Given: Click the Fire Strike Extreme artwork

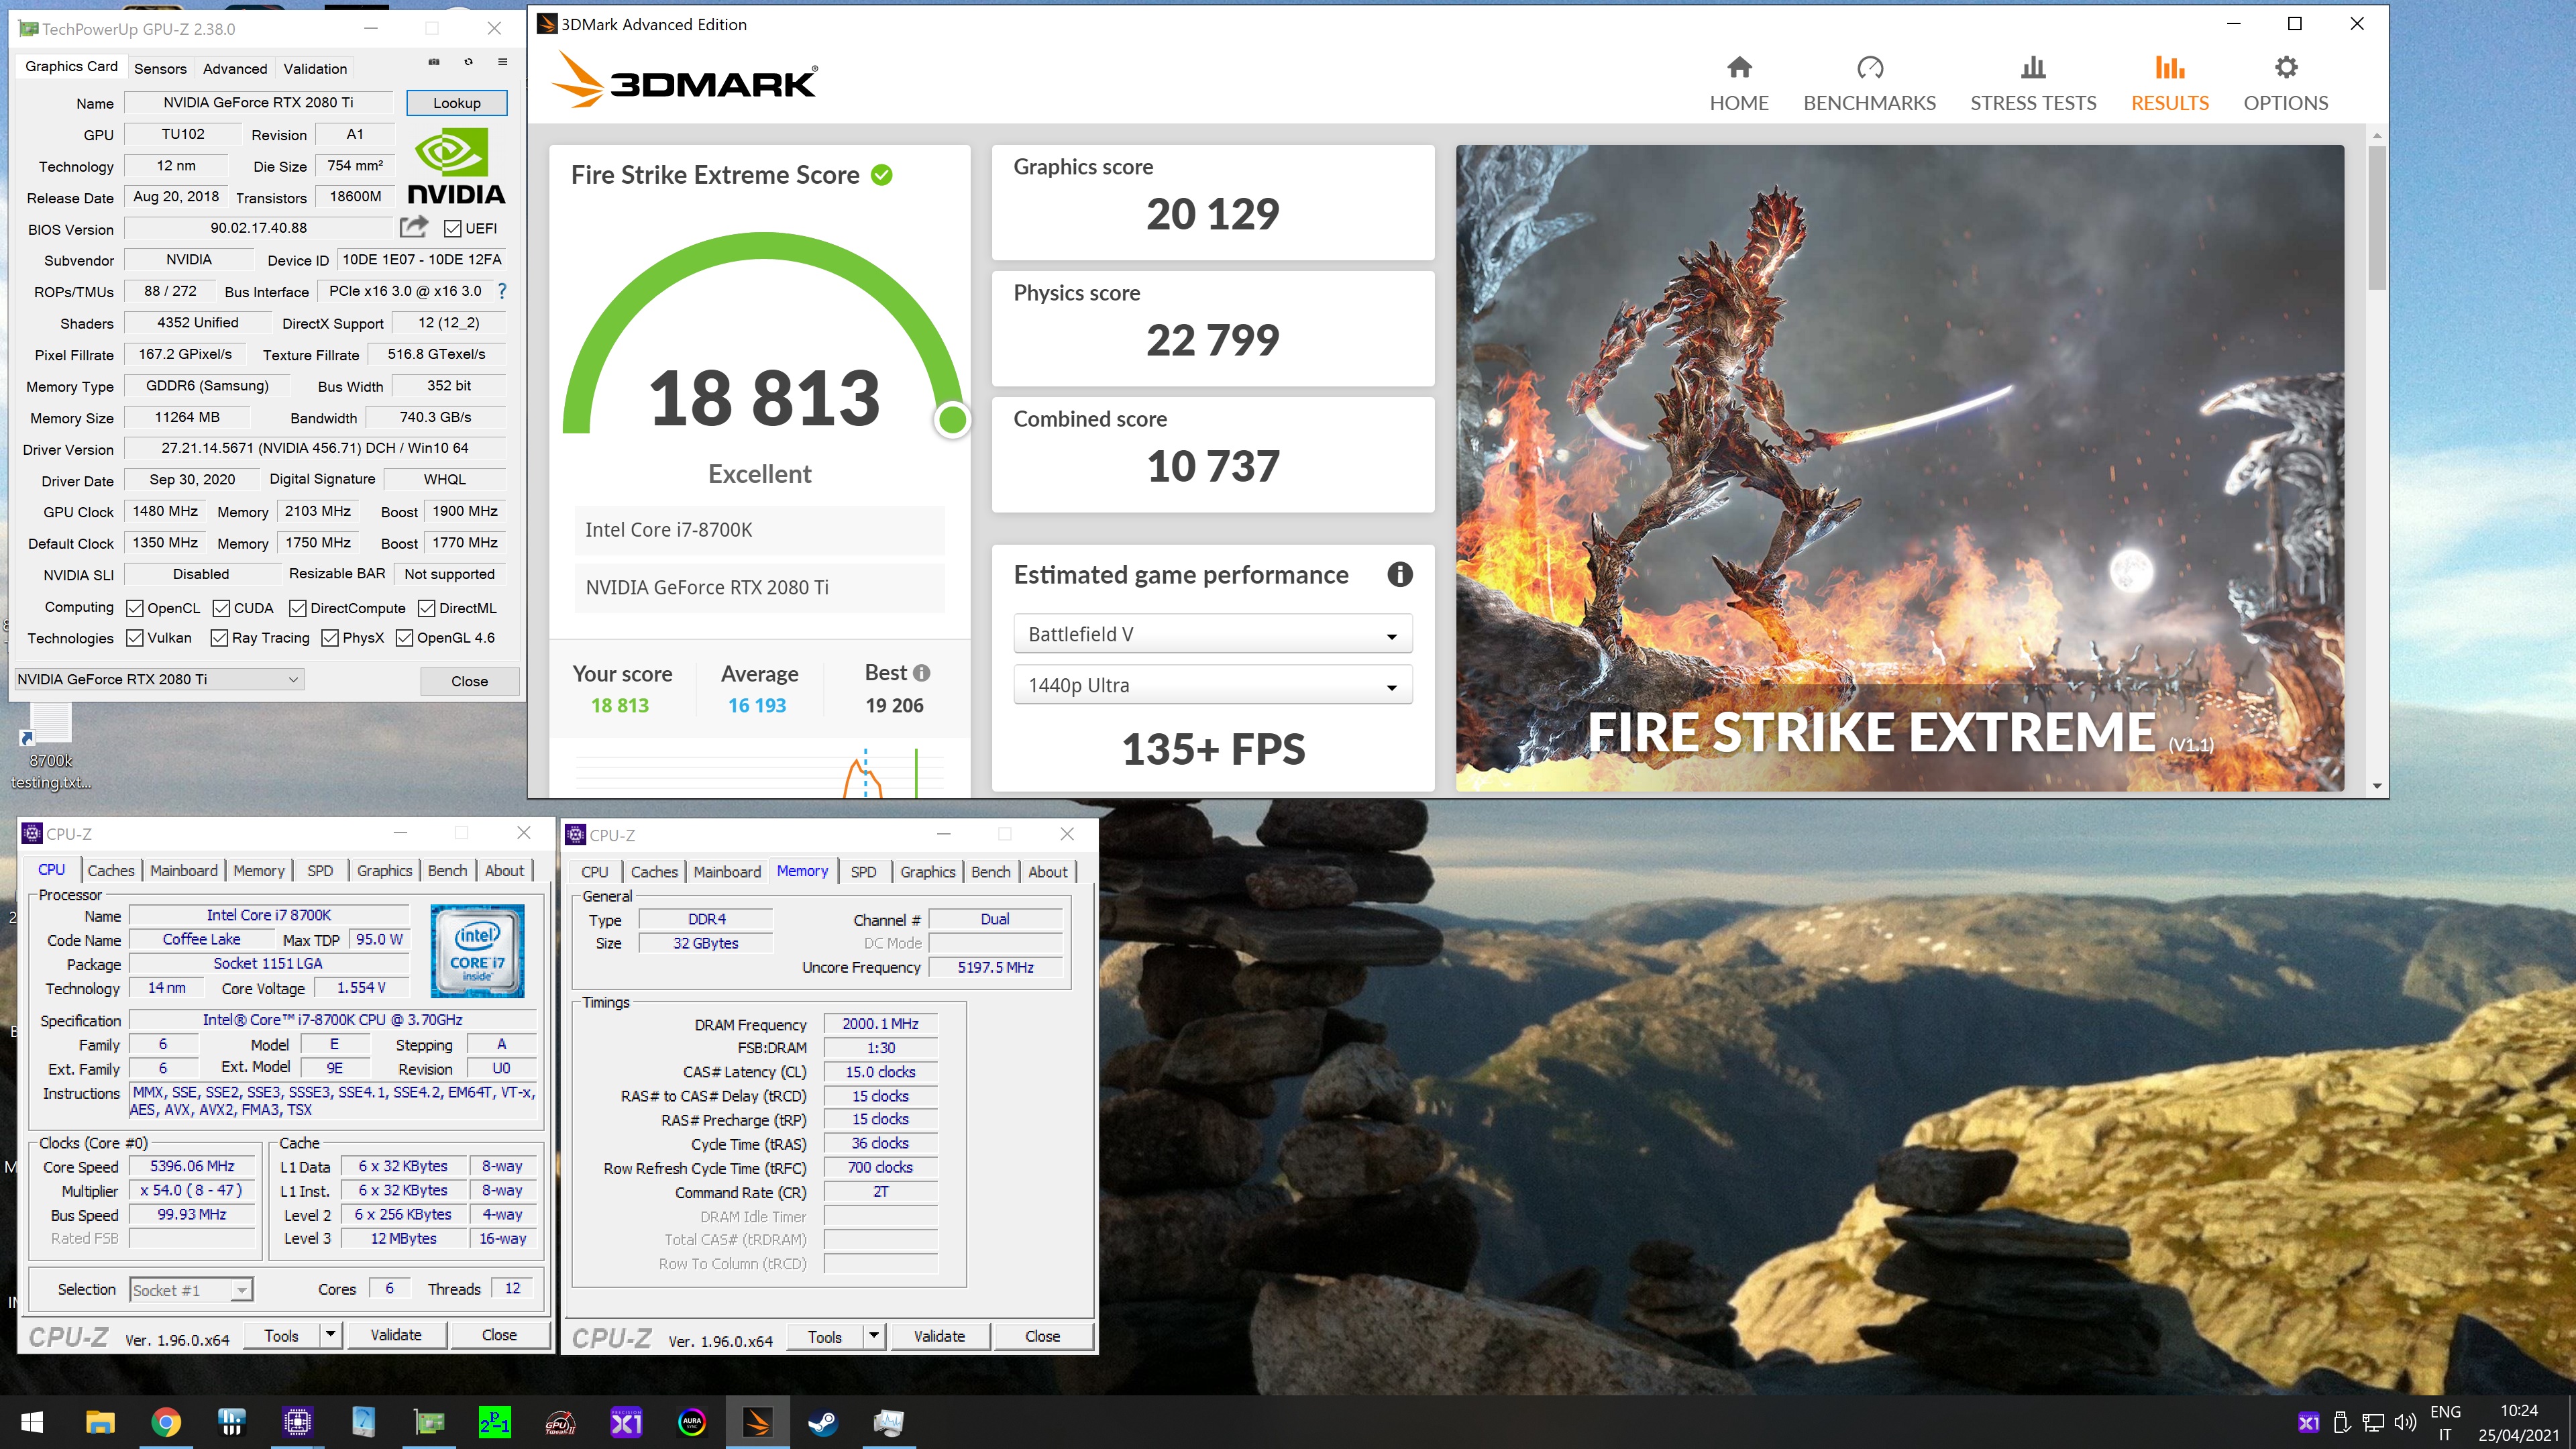Looking at the screenshot, I should 1899,467.
